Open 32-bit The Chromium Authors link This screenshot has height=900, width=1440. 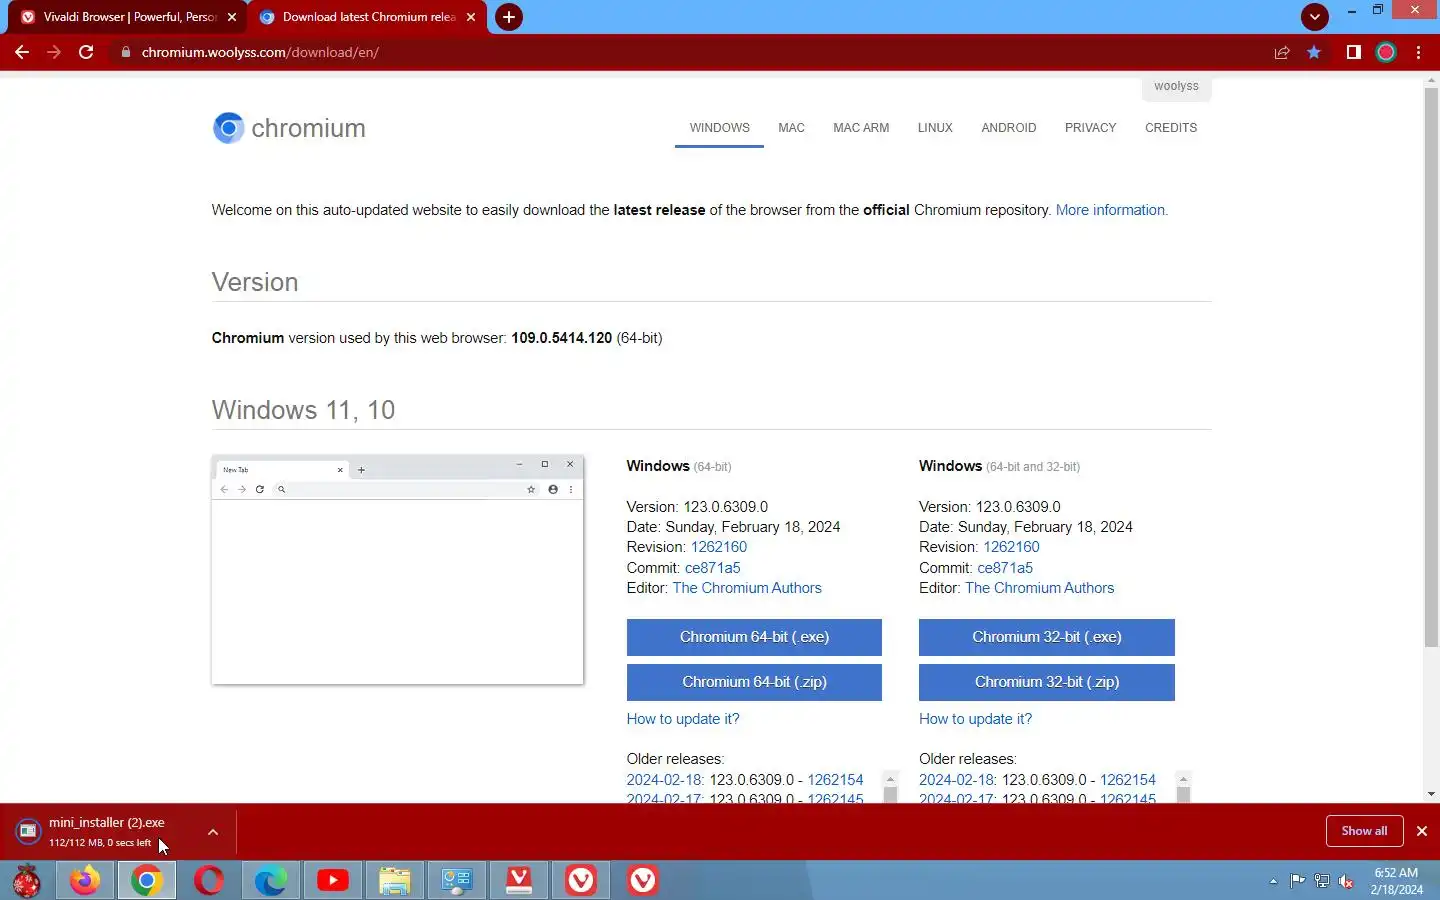coord(1039,588)
